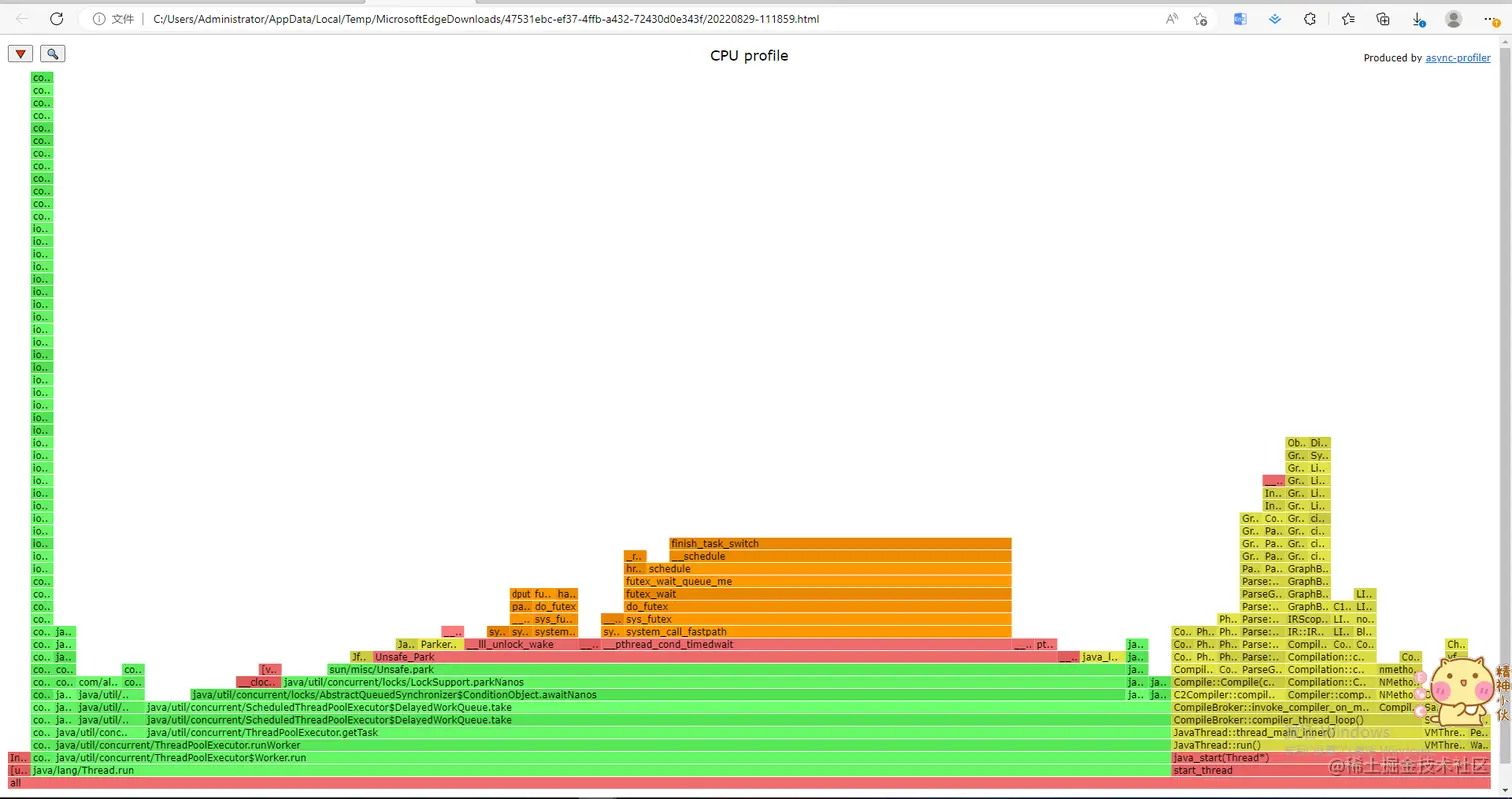Zoom into the java/lang/Thread.run frame
This screenshot has height=799, width=1512.
tap(601, 770)
